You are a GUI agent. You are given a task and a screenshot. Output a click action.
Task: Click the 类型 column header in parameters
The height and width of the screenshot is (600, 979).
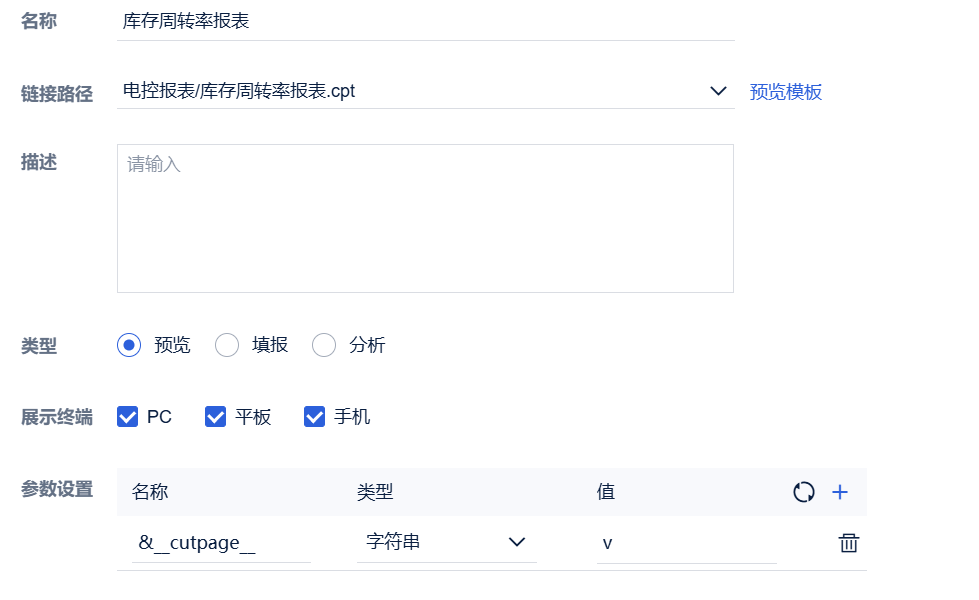pyautogui.click(x=375, y=492)
